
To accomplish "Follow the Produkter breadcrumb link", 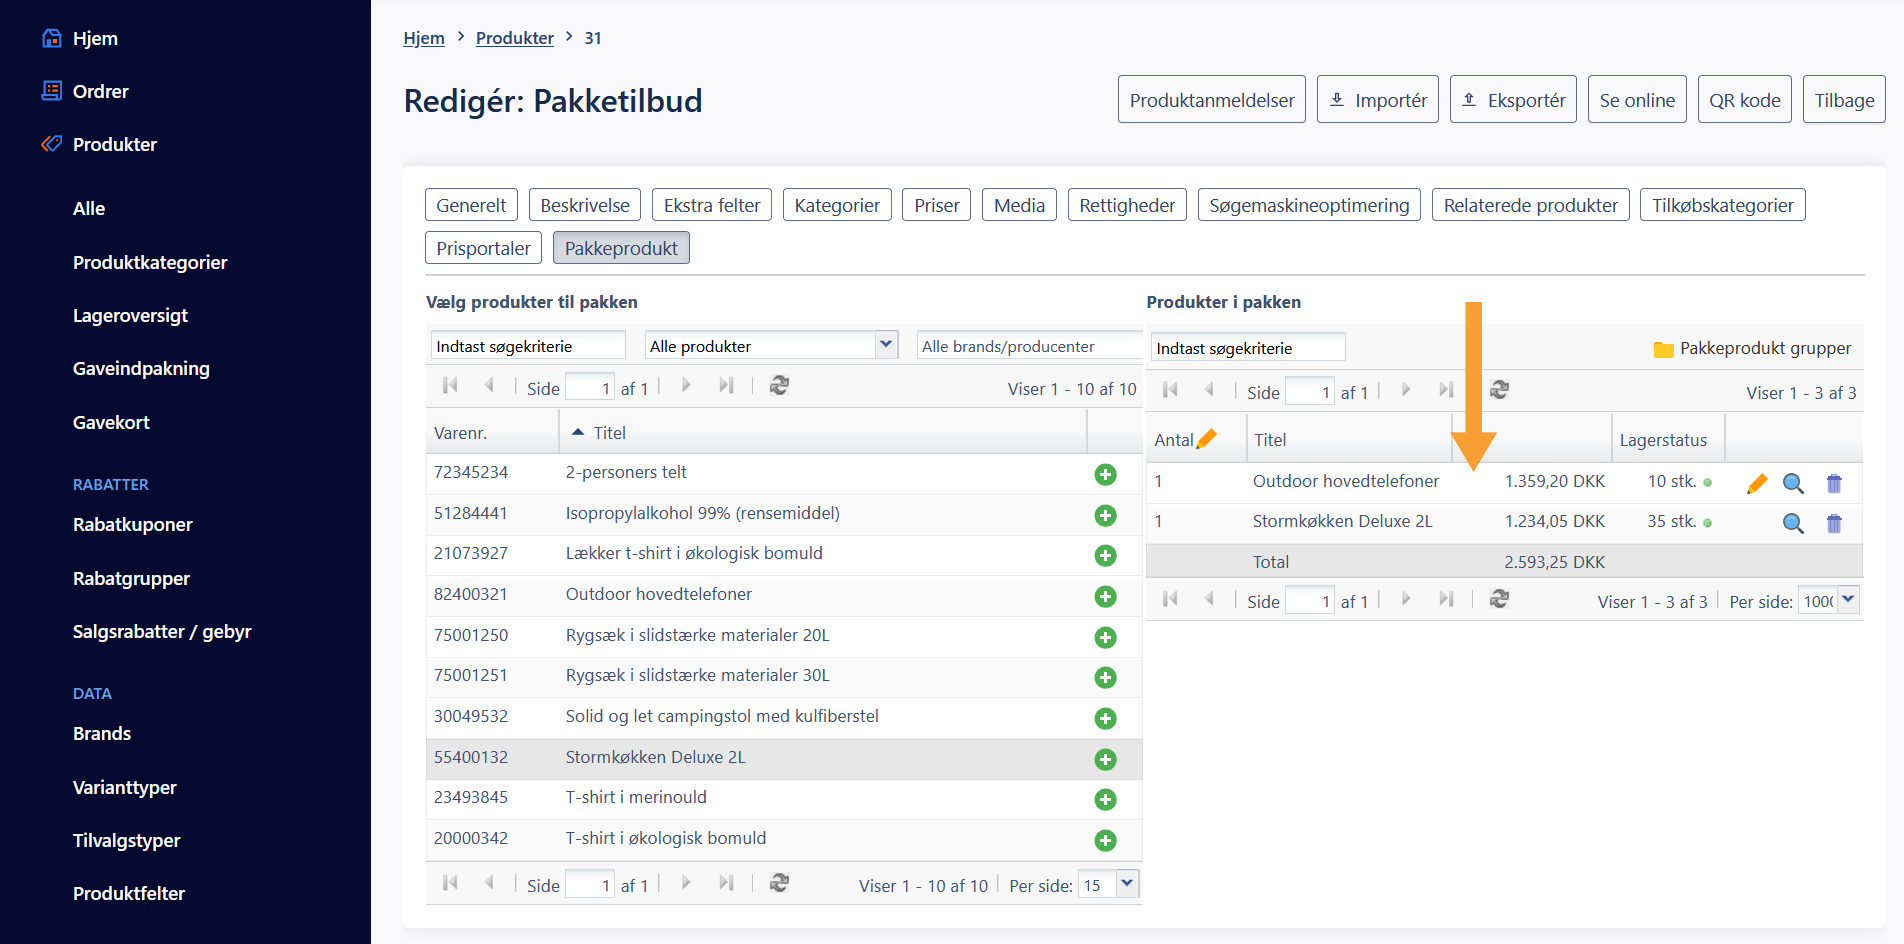I will 514,38.
